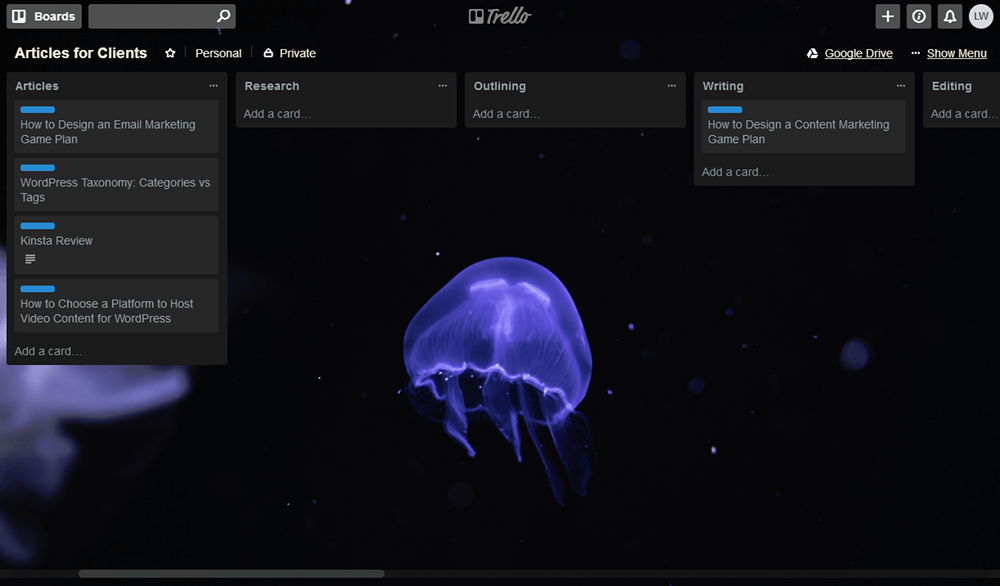Click Add a card in Editing list
The width and height of the screenshot is (1000, 586).
pyautogui.click(x=964, y=114)
